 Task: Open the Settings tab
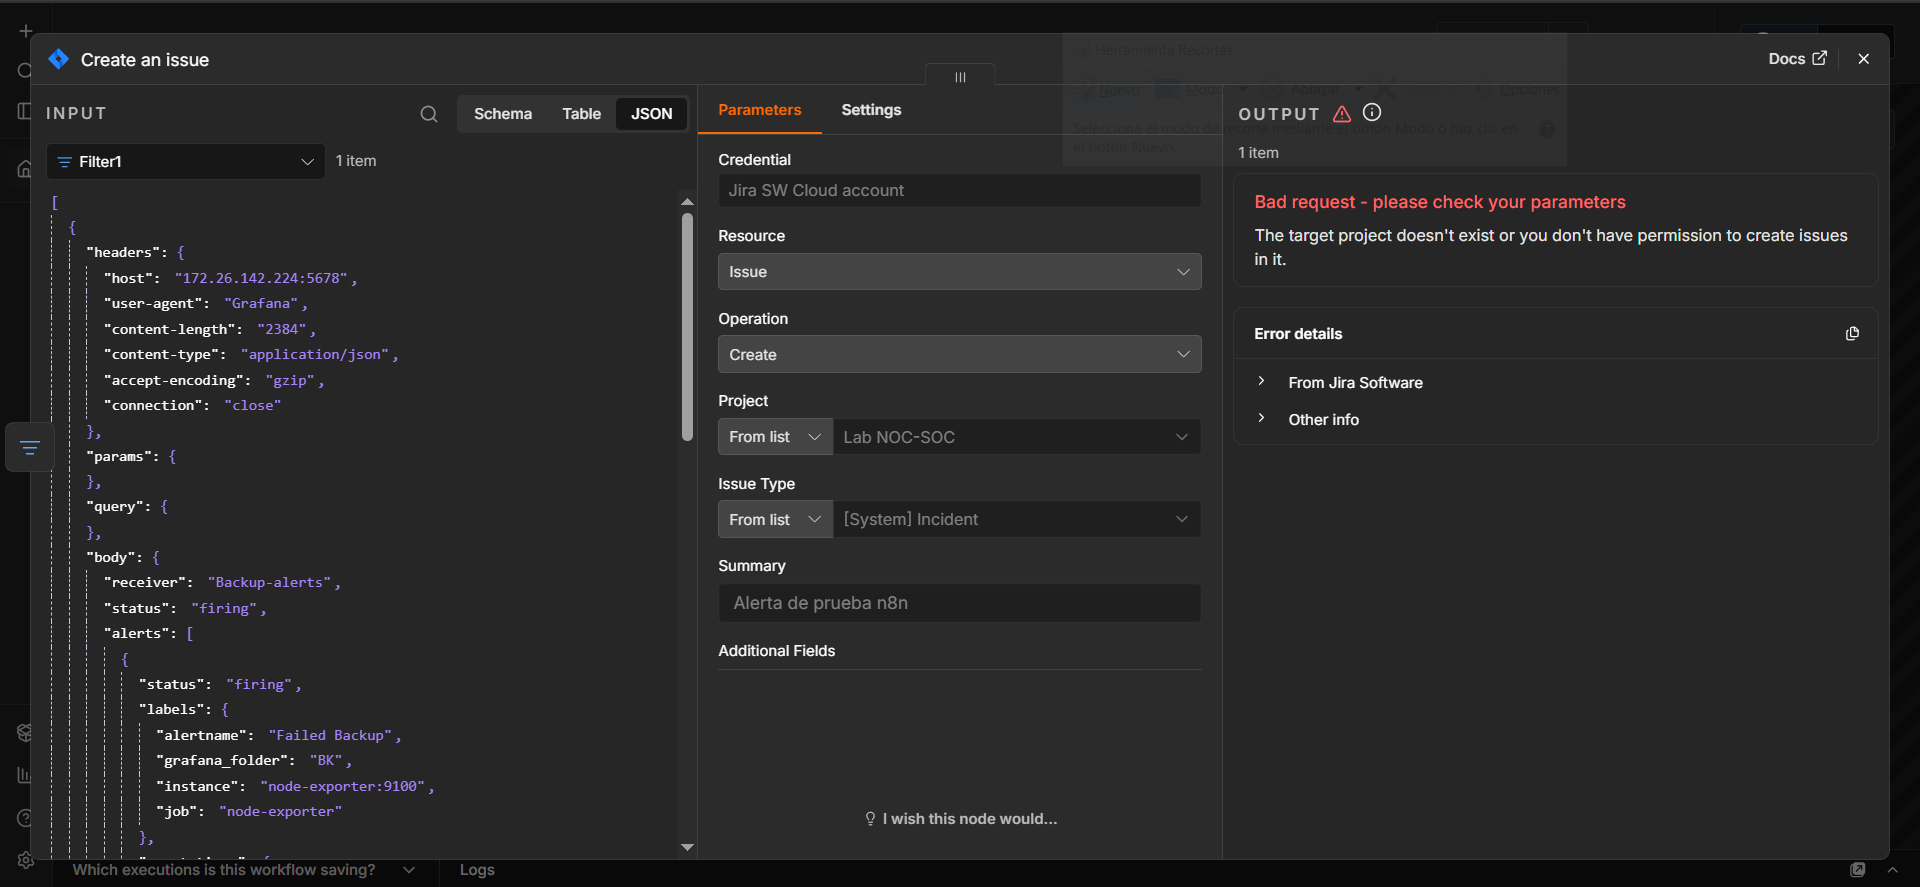pos(871,110)
